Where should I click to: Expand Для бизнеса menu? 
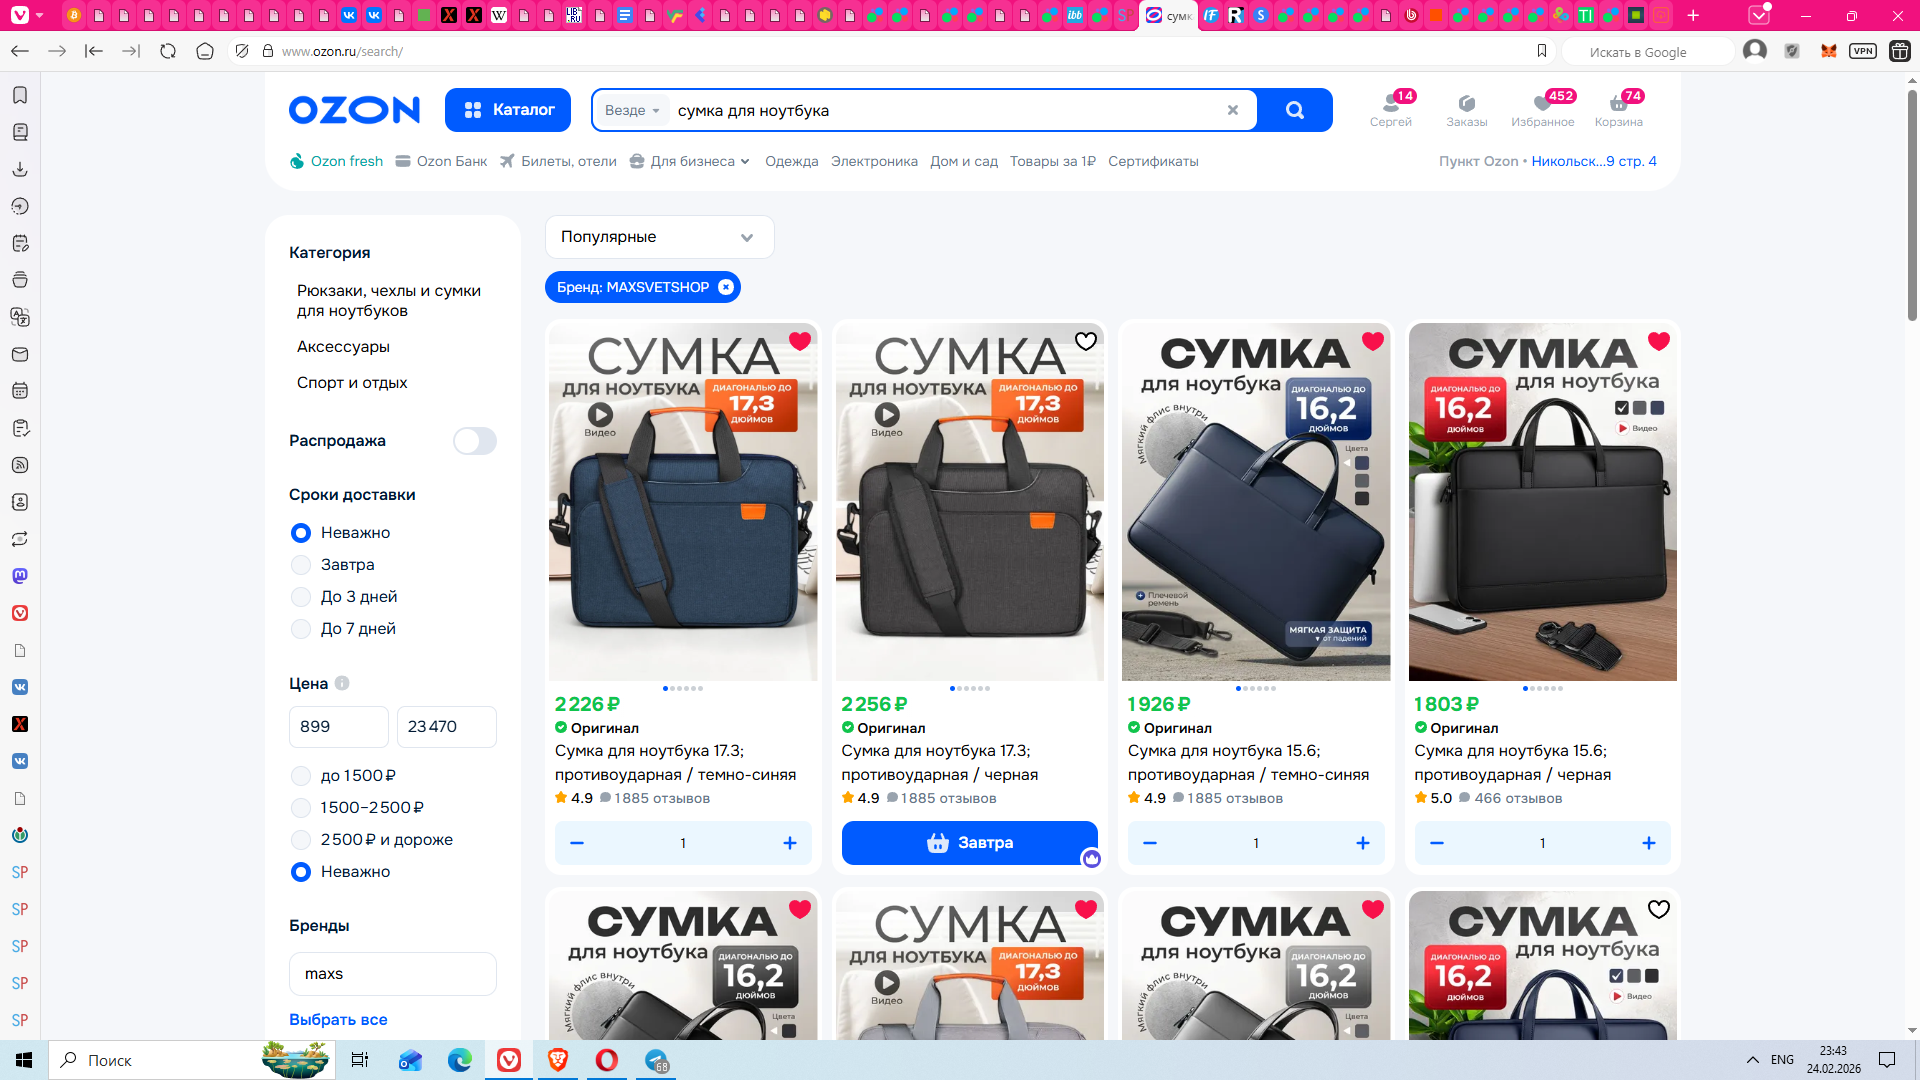tap(691, 161)
